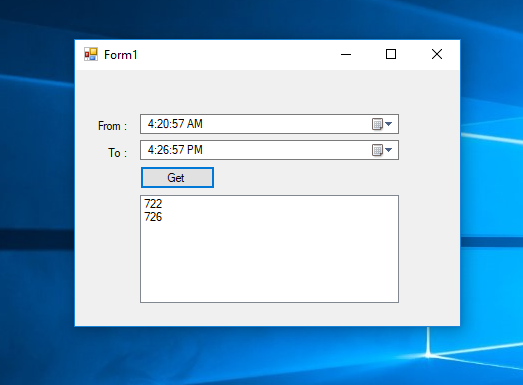Maximize the Form1 window
This screenshot has height=385, width=523.
pos(391,54)
